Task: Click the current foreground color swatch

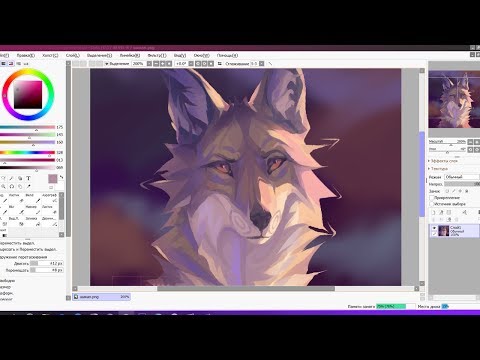Action: (x=53, y=179)
